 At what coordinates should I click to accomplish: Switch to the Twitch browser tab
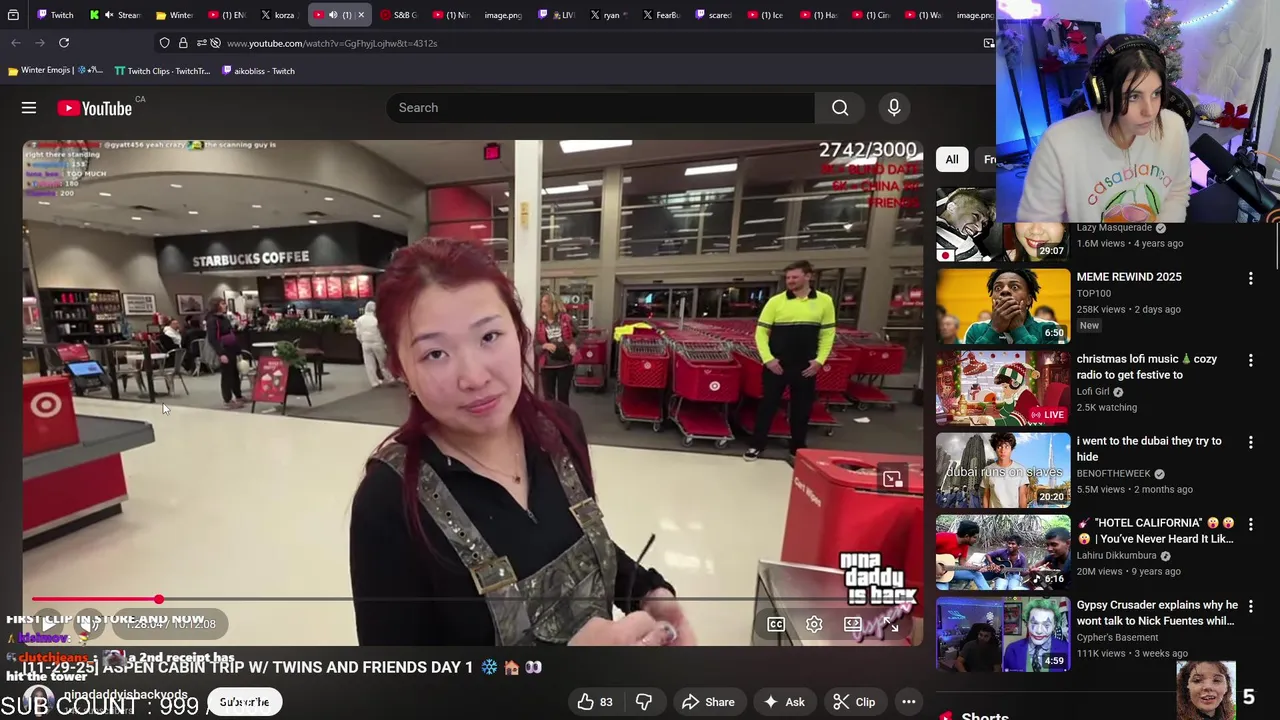54,15
